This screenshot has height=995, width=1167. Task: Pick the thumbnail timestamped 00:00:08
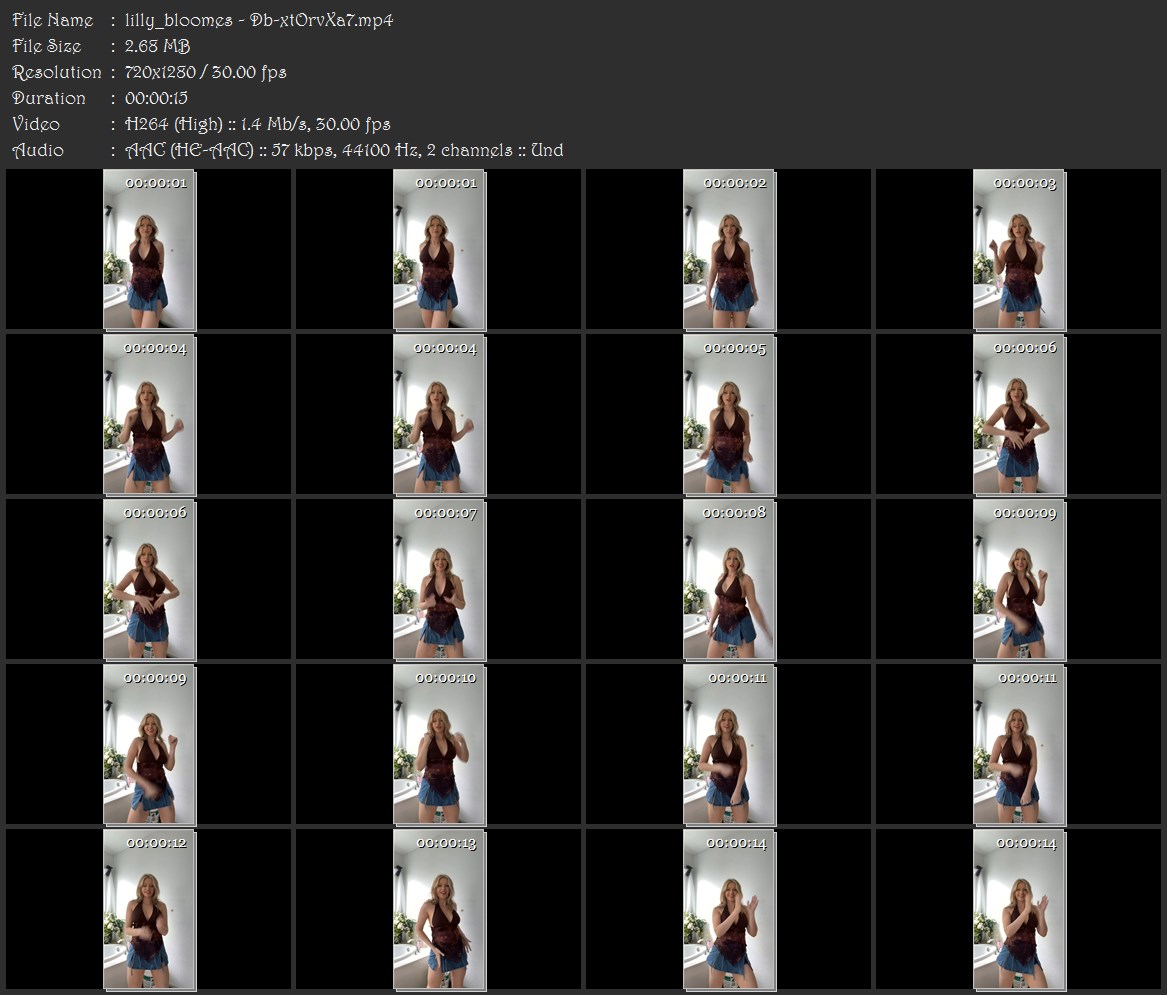tap(729, 580)
